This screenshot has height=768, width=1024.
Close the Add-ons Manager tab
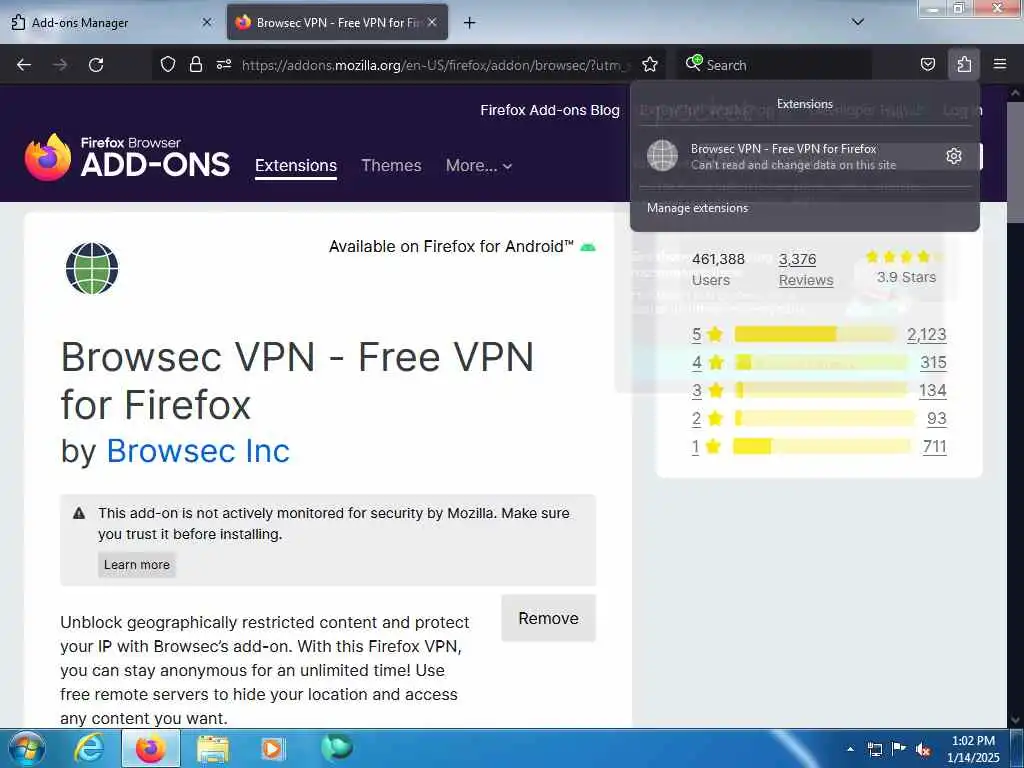(x=206, y=22)
